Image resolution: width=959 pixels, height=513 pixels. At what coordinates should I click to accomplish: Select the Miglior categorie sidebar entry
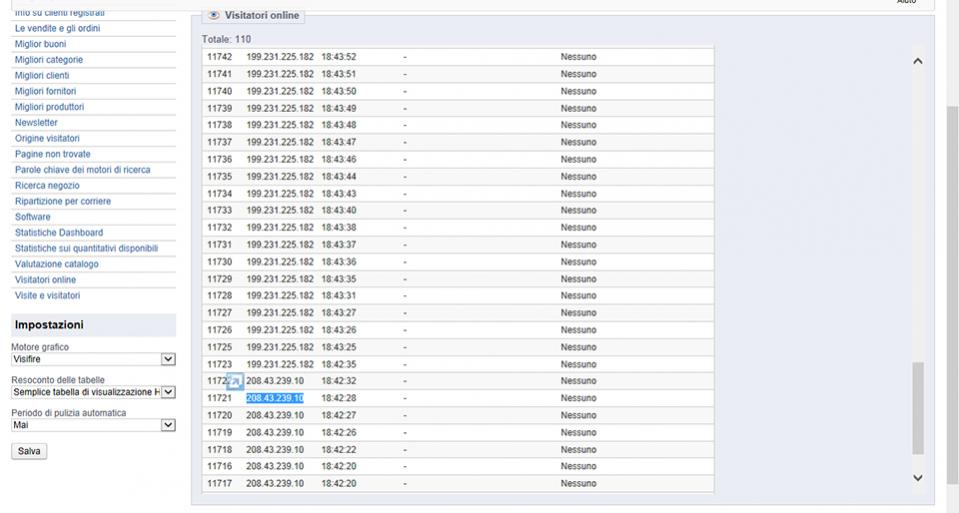click(x=49, y=60)
